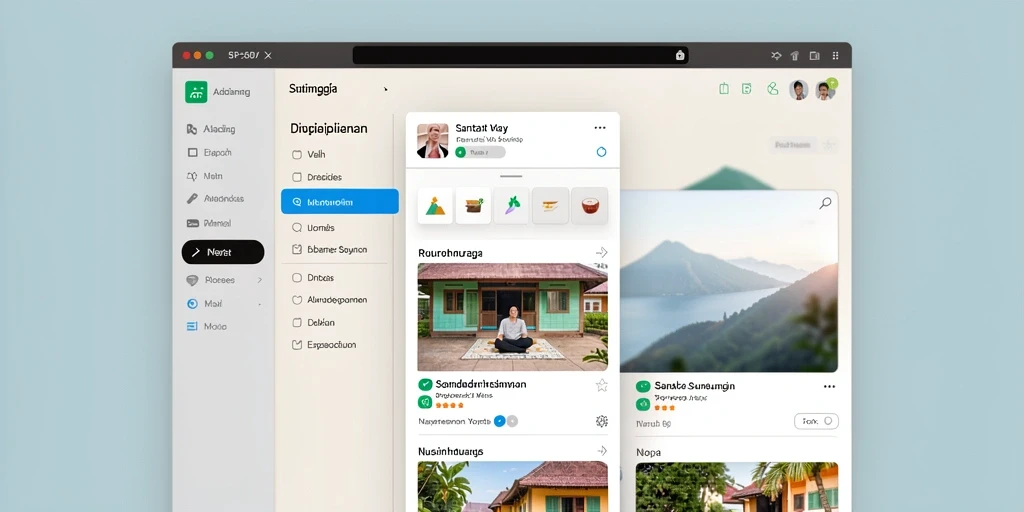1024x512 pixels.
Task: Open the avatar with green badge
Action: pos(825,90)
